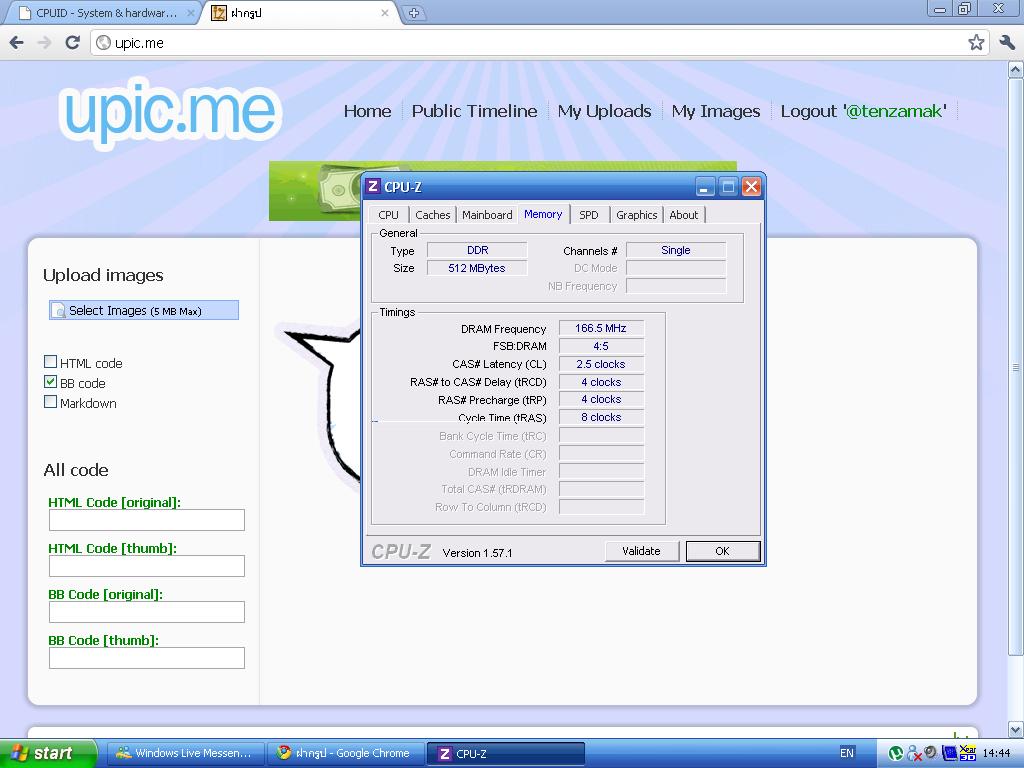Switch to the CPU tab in CPU-Z
1024x768 pixels.
[388, 215]
